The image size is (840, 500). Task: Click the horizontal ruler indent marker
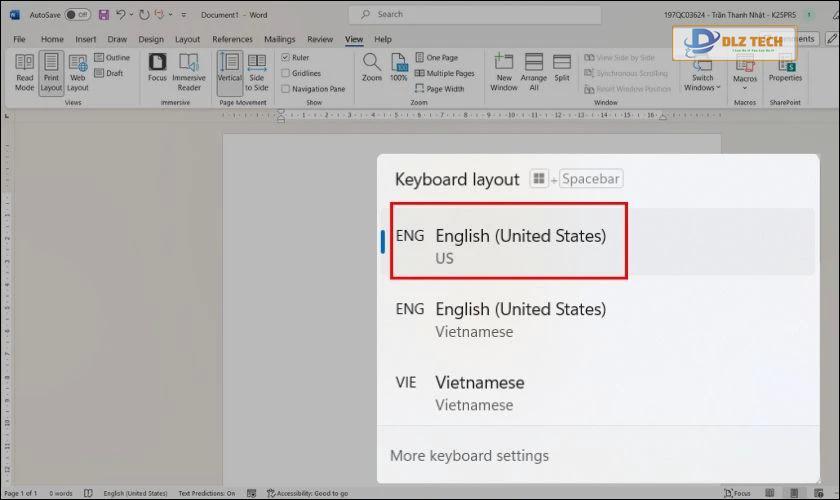coord(281,115)
